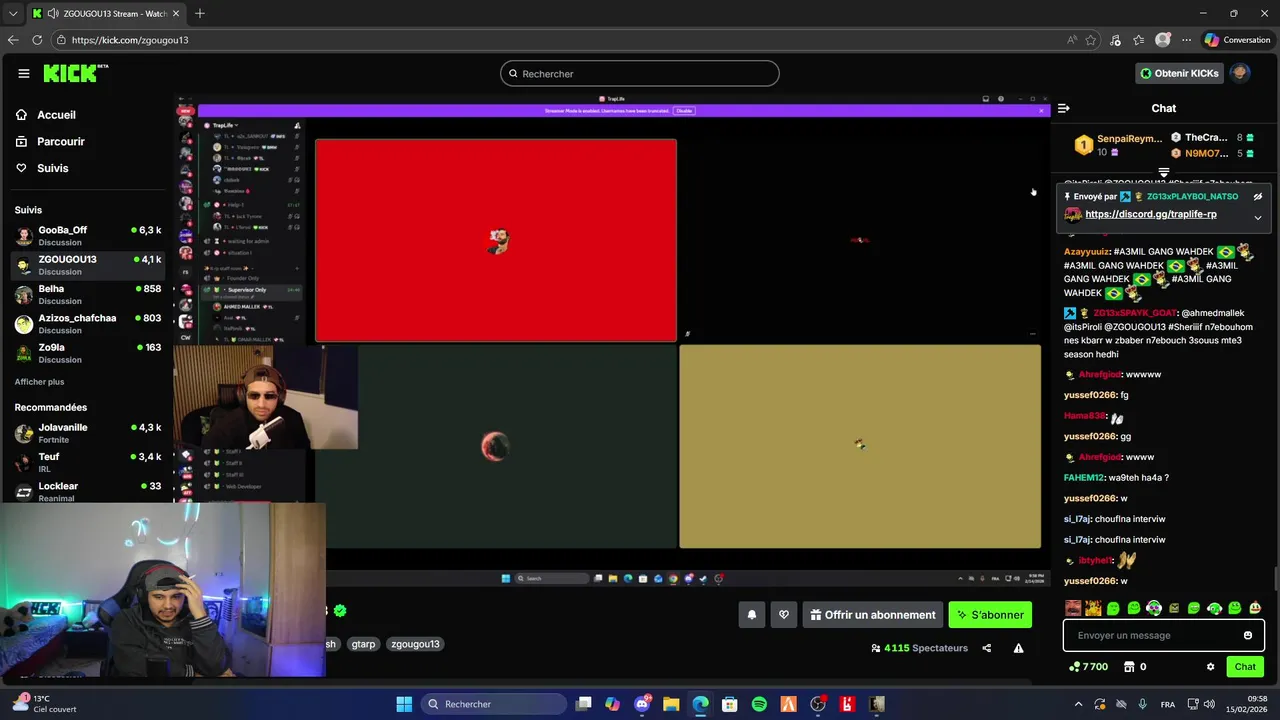Open a new browser tab
Viewport: 1280px width, 720px height.
(x=200, y=13)
